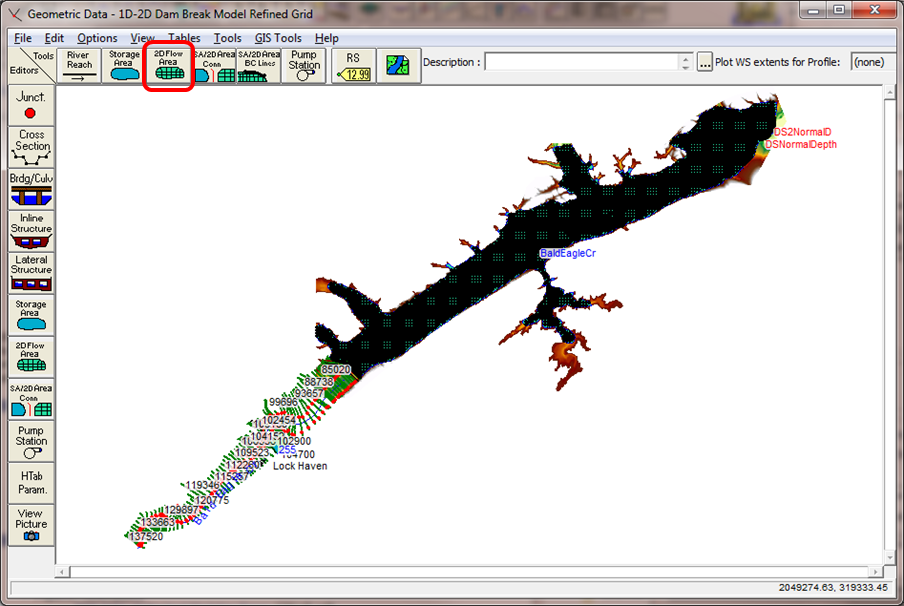Open the Junction editor
The width and height of the screenshot is (904, 606).
coord(31,106)
